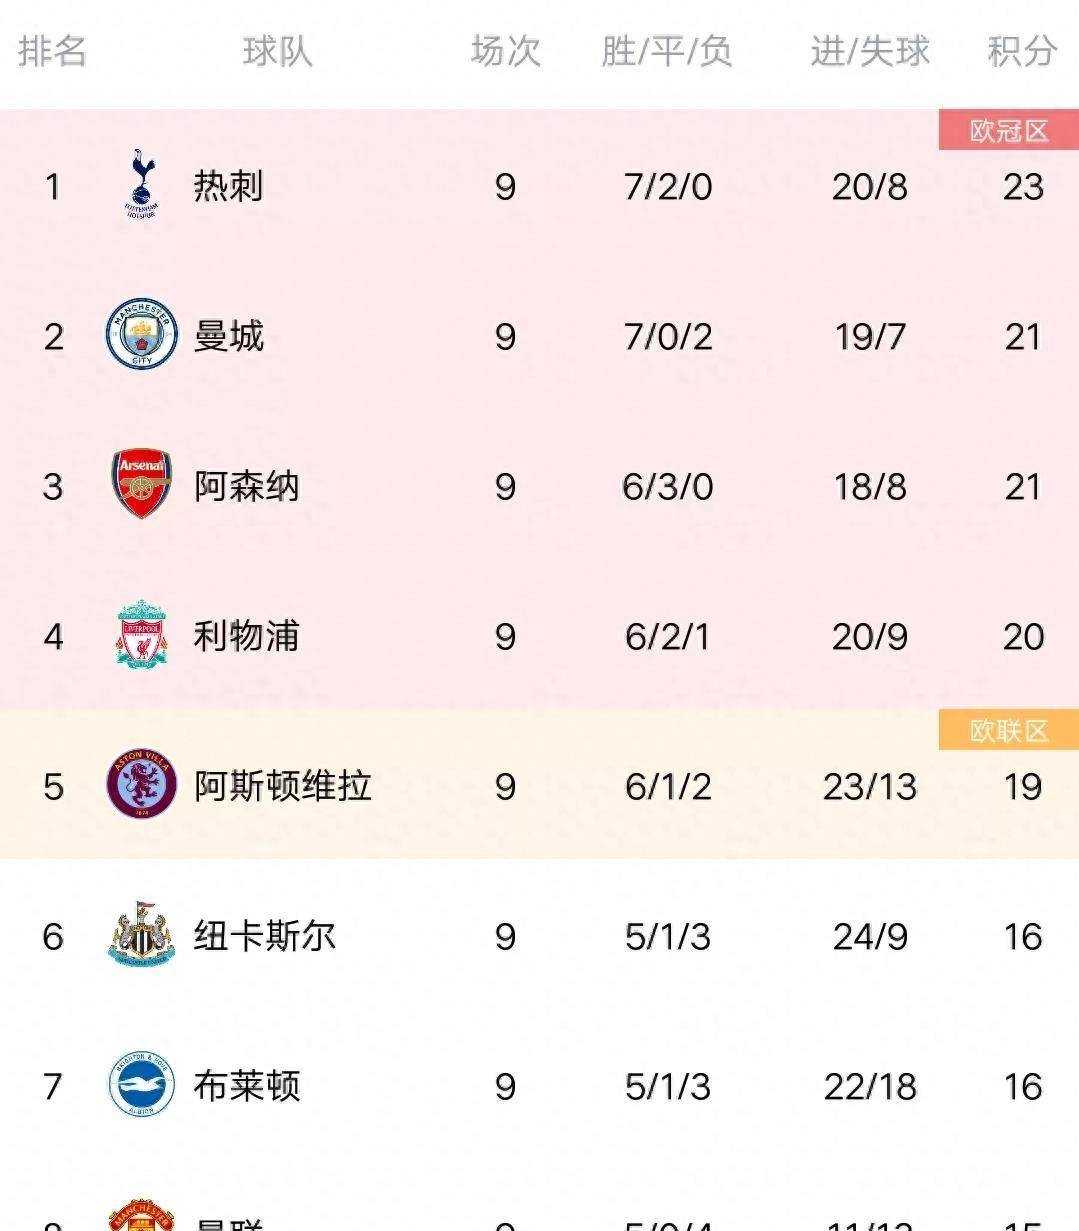The width and height of the screenshot is (1079, 1231).
Task: Click the Newcastle United club crest
Action: click(141, 934)
